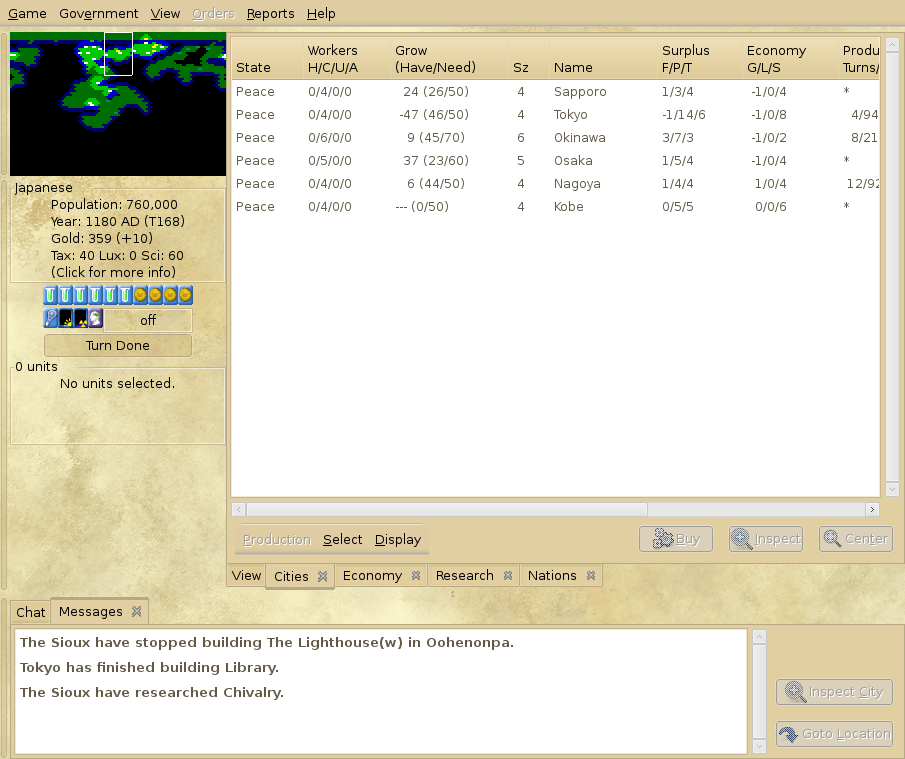
Task: Open the Production menu in city report
Action: pos(277,540)
